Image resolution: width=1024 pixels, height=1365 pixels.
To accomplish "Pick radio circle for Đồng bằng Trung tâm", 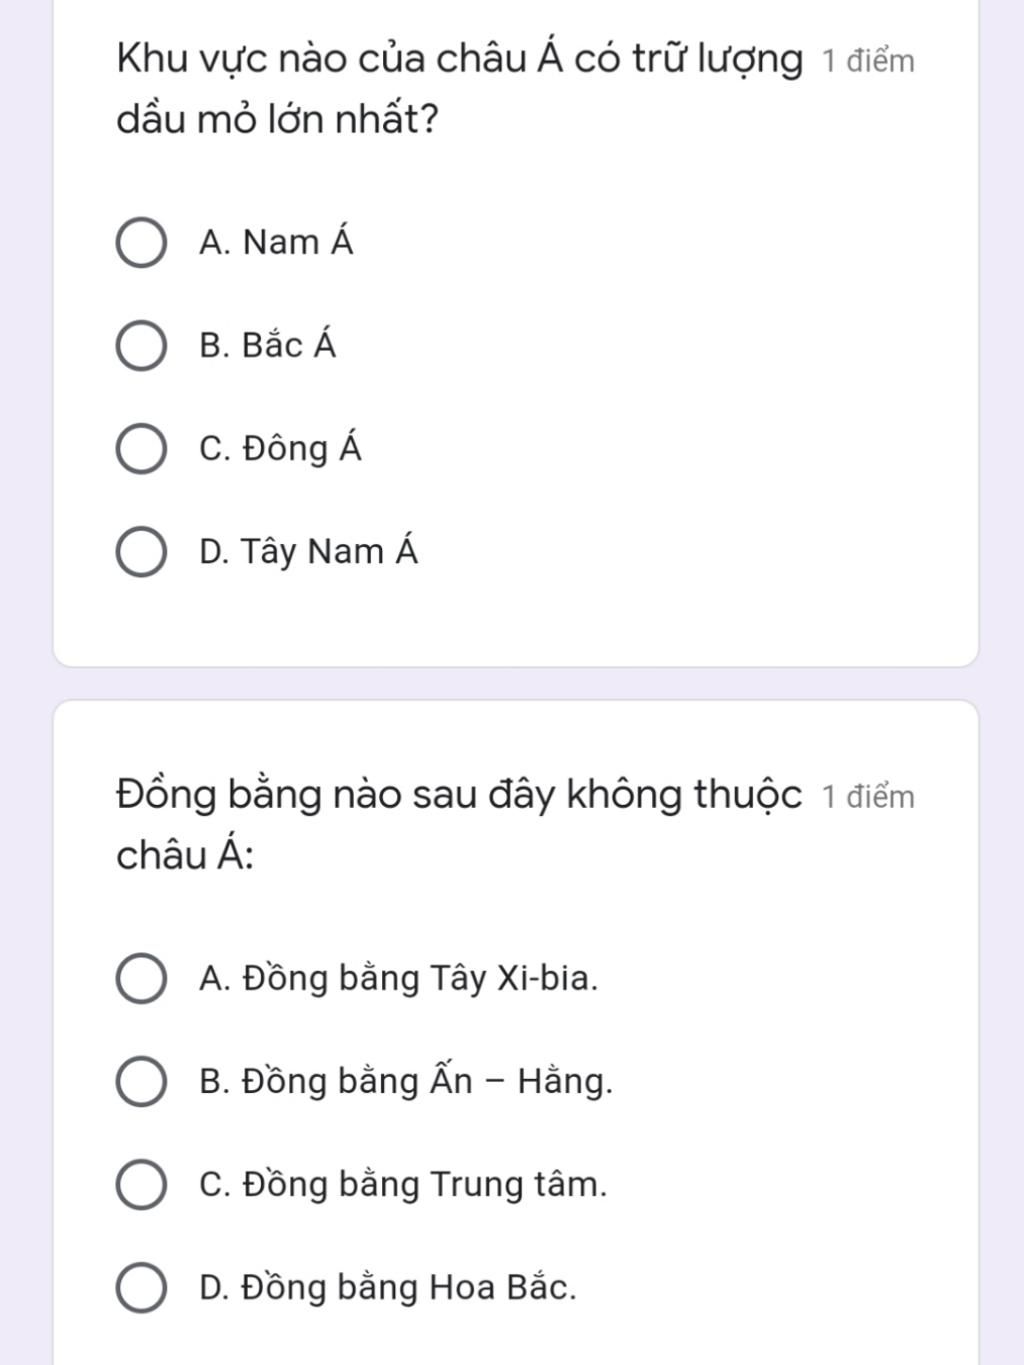I will pos(141,1185).
